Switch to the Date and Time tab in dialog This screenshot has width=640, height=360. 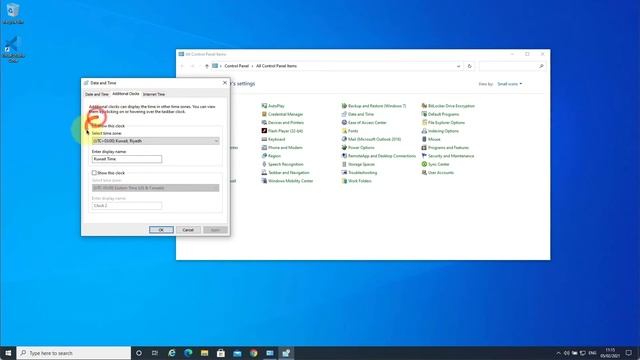click(x=97, y=94)
